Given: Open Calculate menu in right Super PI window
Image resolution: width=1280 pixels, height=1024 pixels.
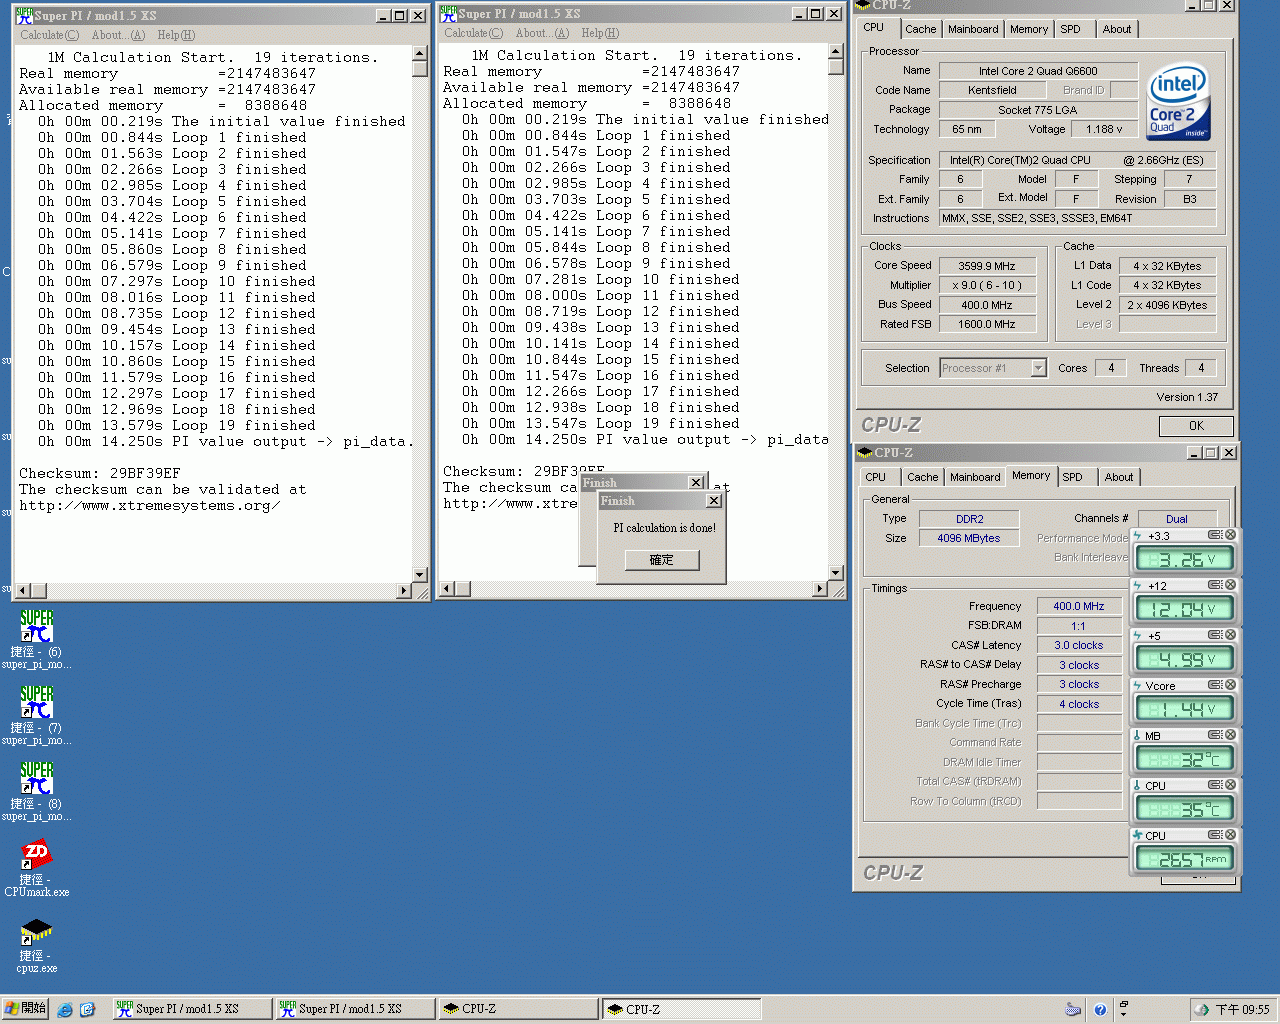Looking at the screenshot, I should [473, 33].
